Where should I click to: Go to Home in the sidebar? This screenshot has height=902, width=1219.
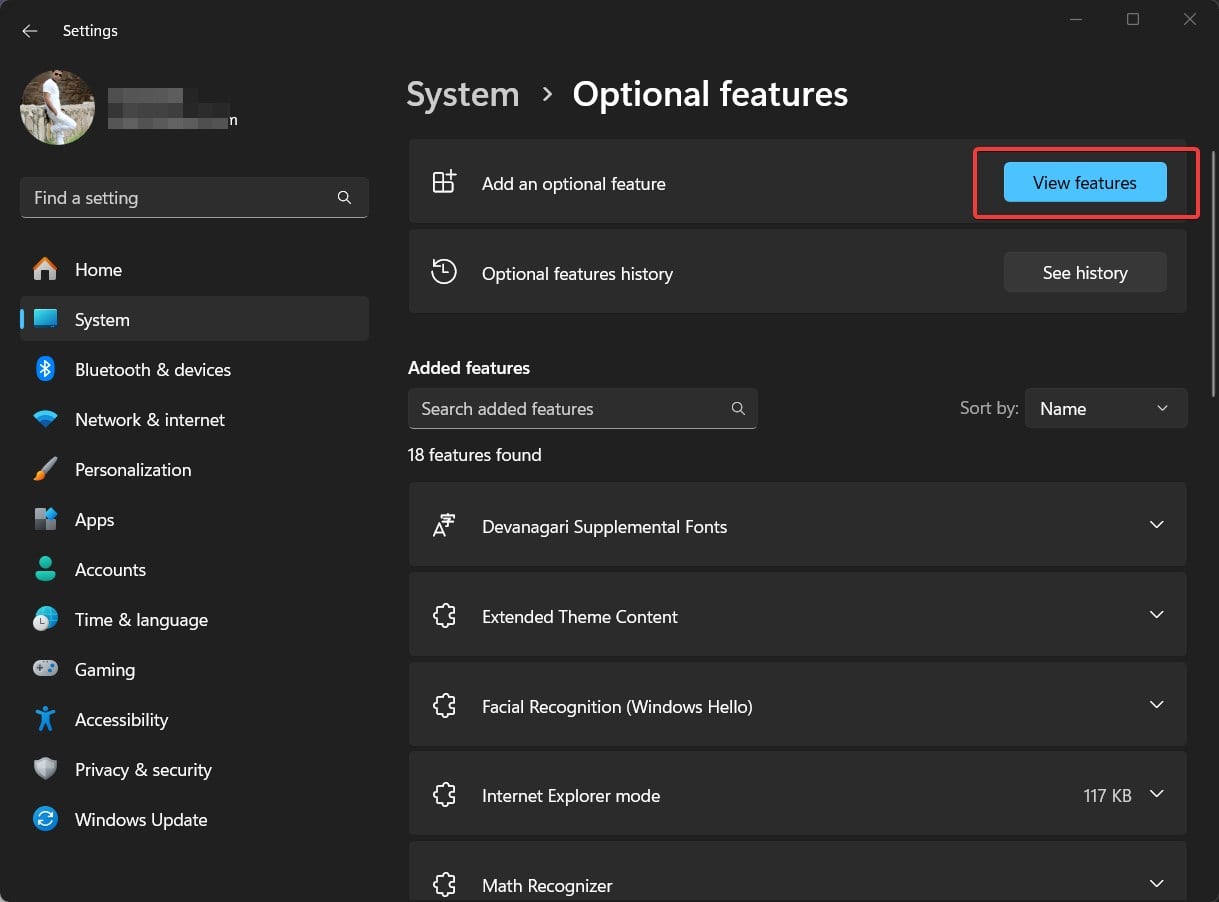coord(98,270)
